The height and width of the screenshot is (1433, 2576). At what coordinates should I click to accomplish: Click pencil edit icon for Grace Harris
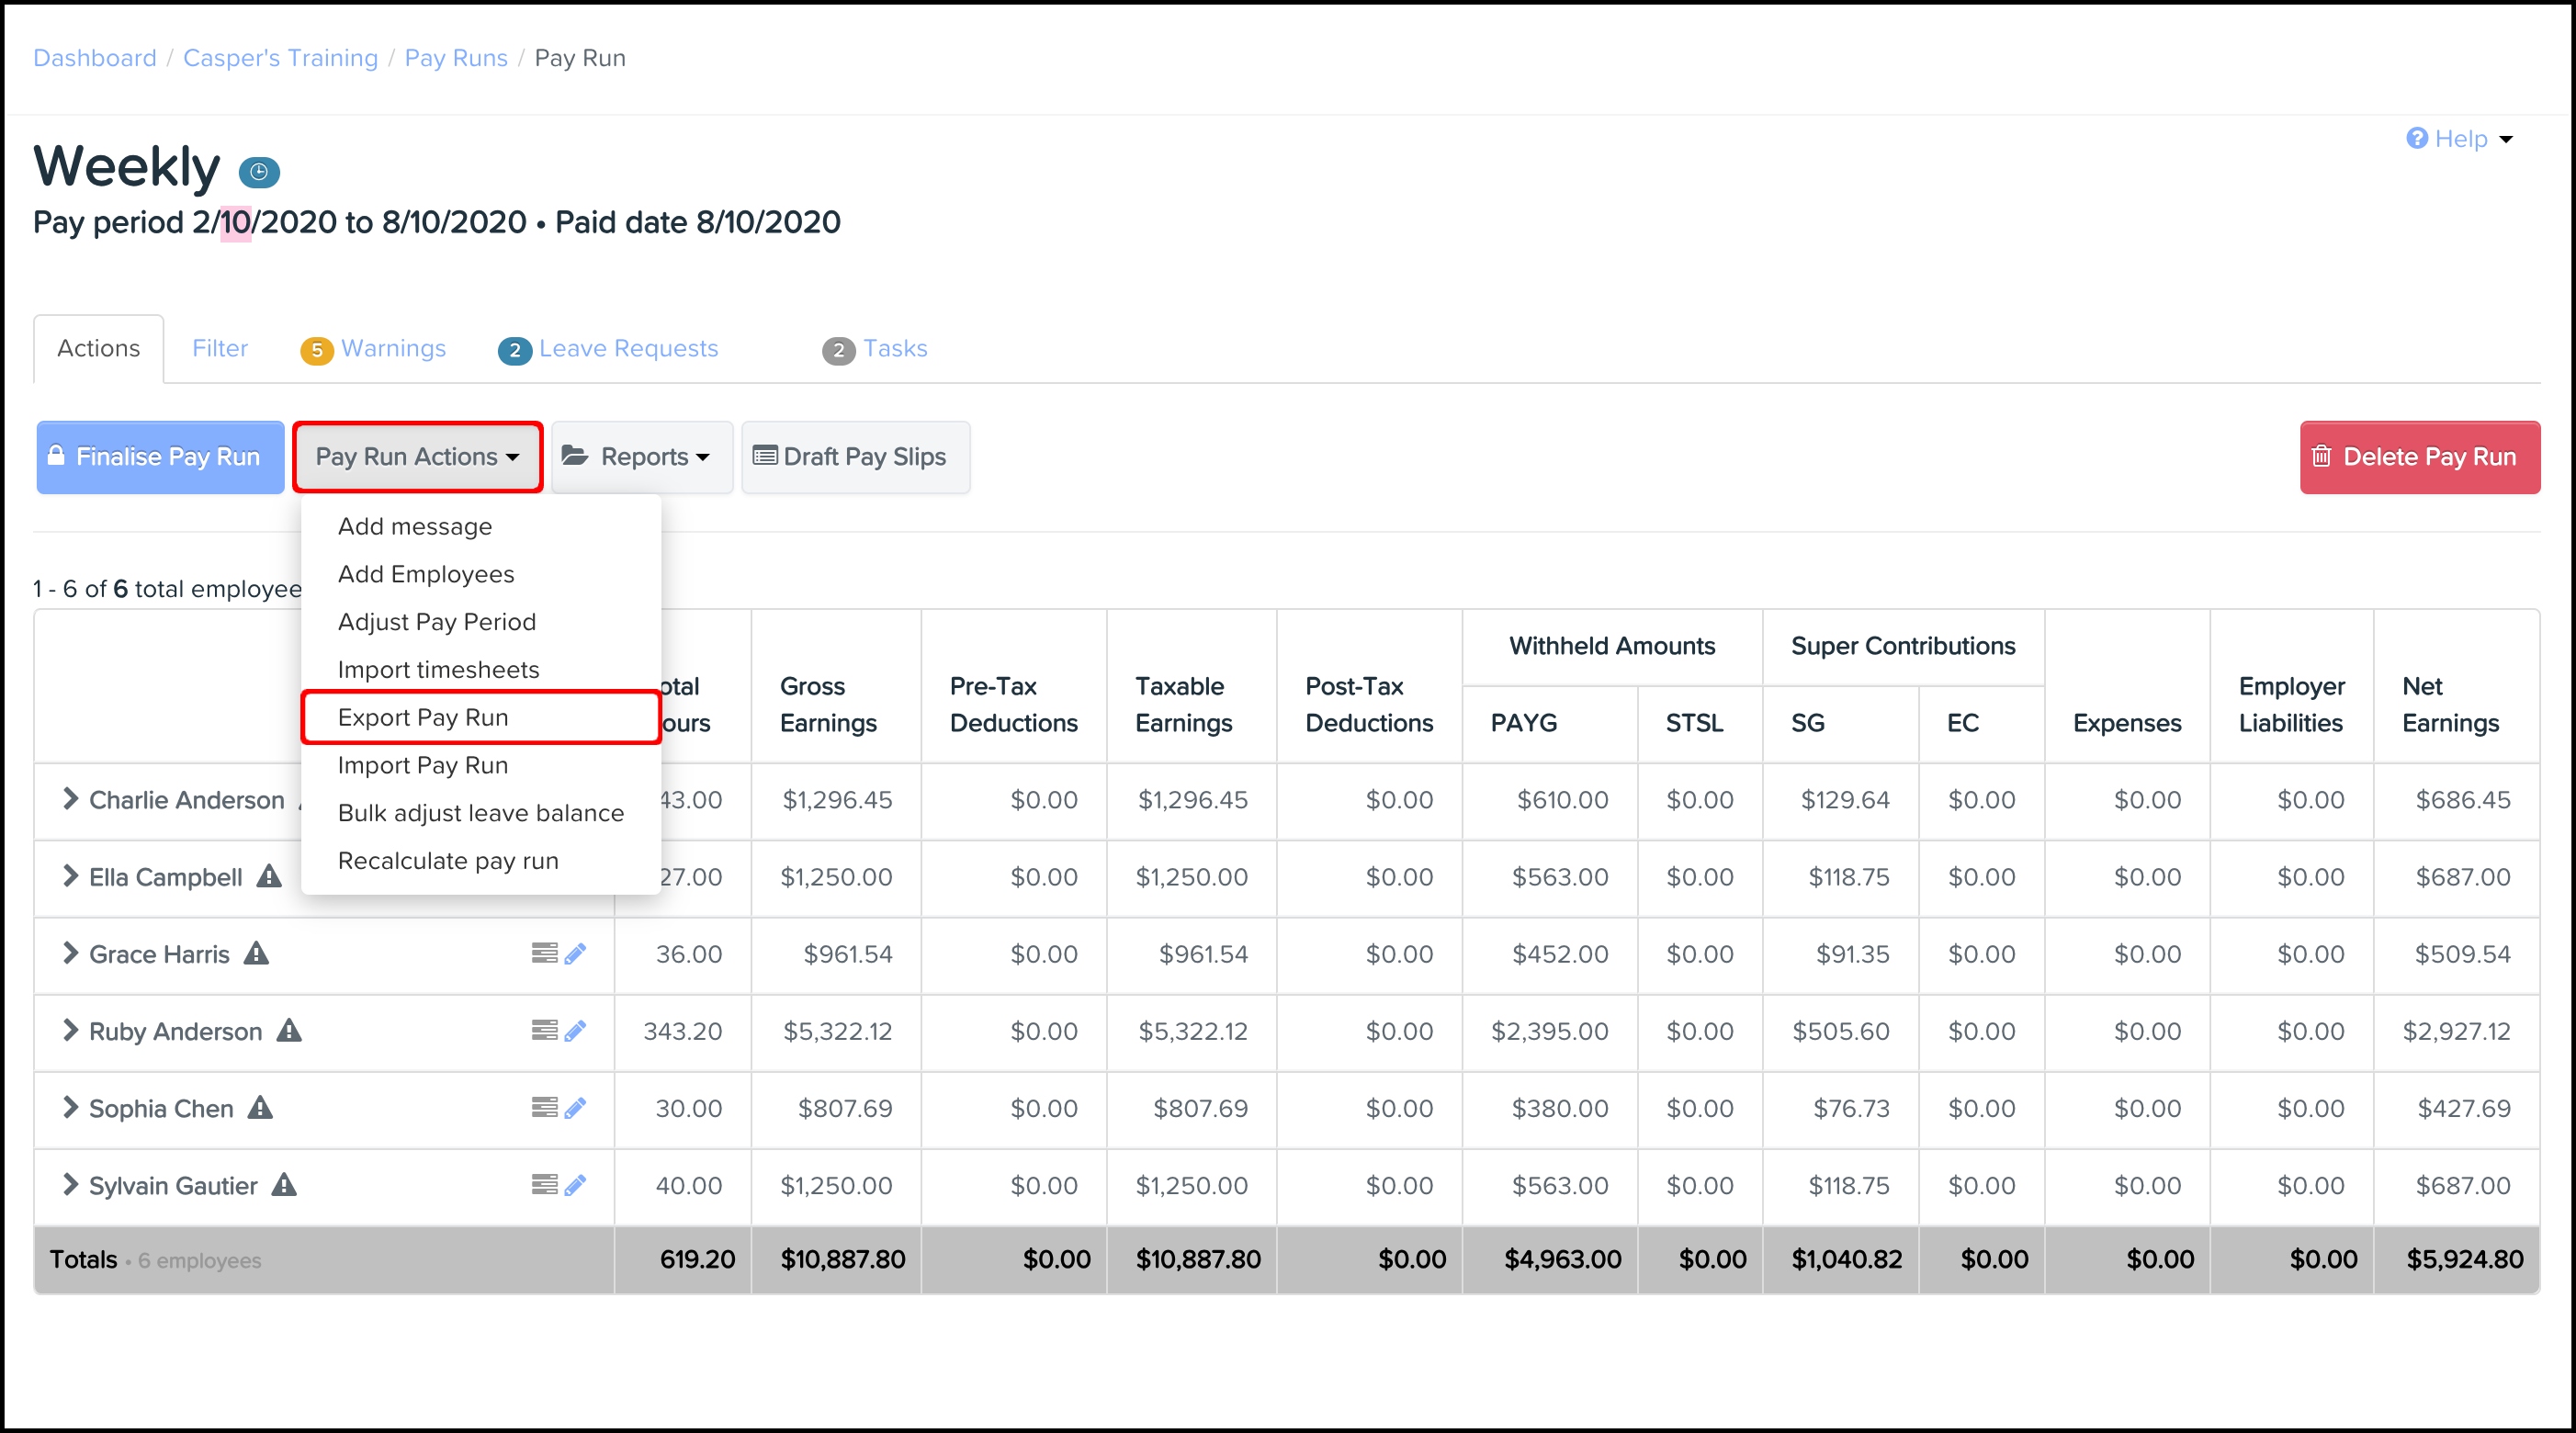coord(575,954)
